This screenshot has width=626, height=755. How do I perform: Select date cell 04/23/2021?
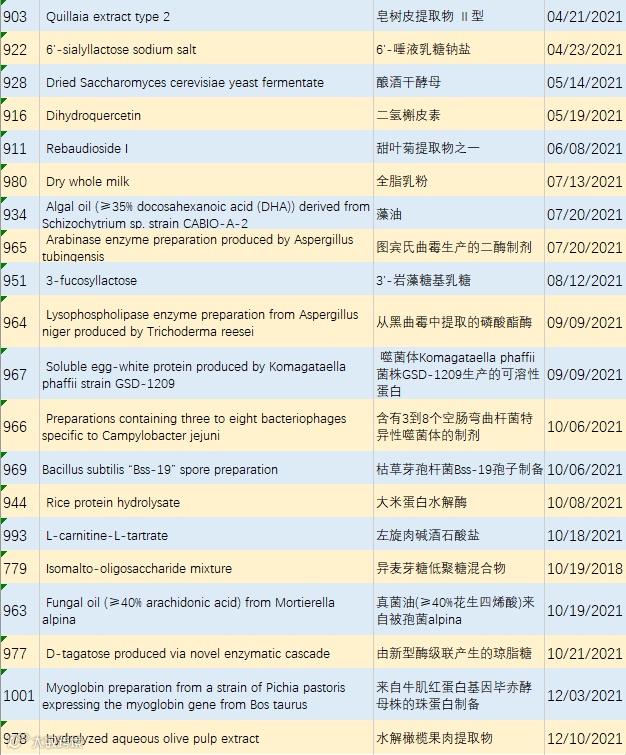[x=585, y=49]
